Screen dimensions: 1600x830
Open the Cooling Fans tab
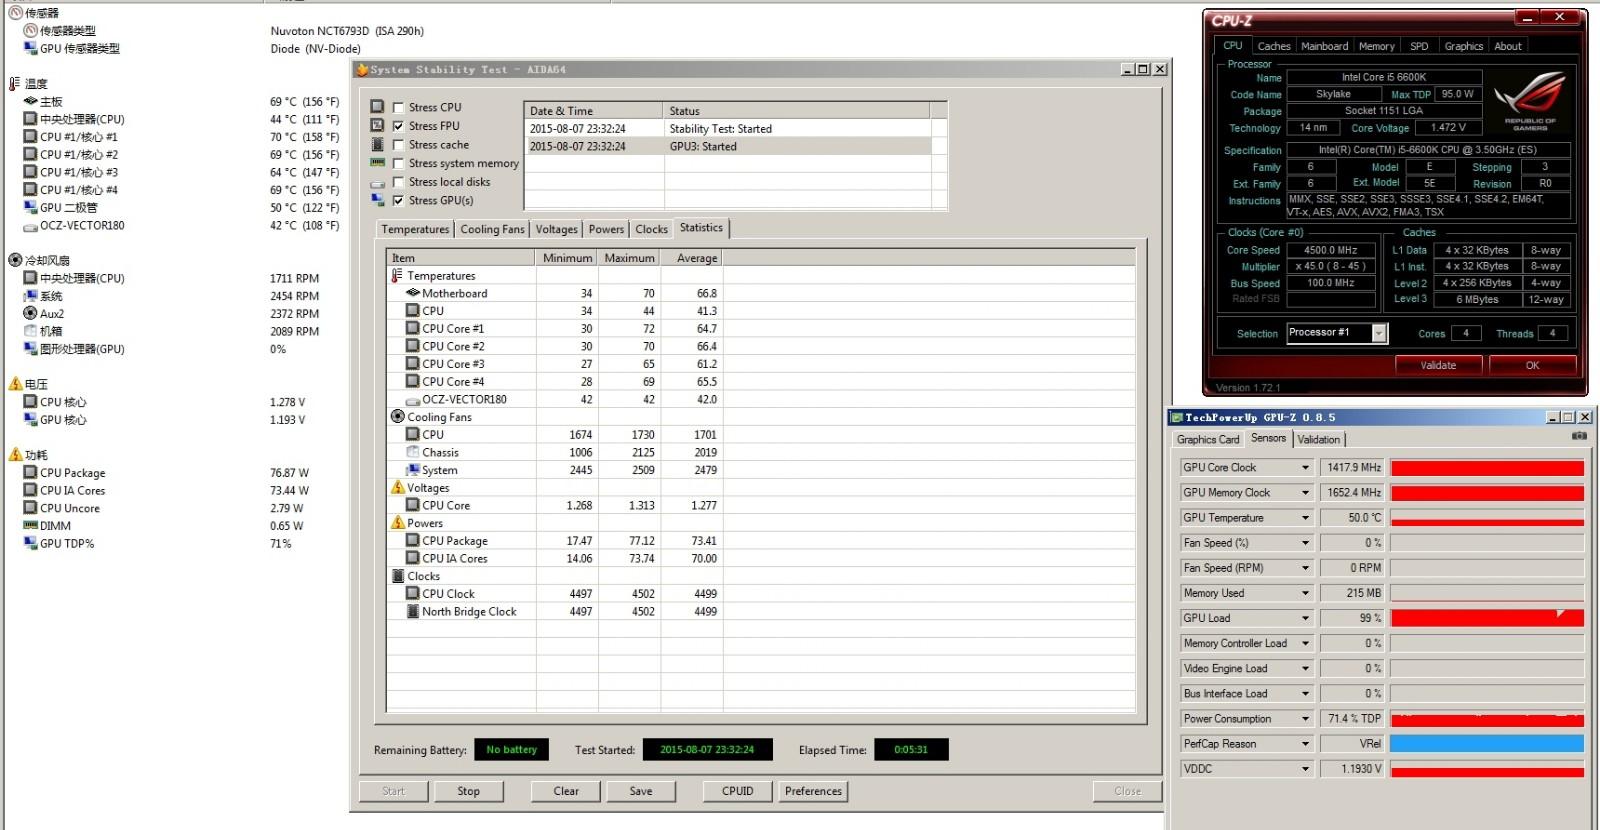[x=492, y=229]
